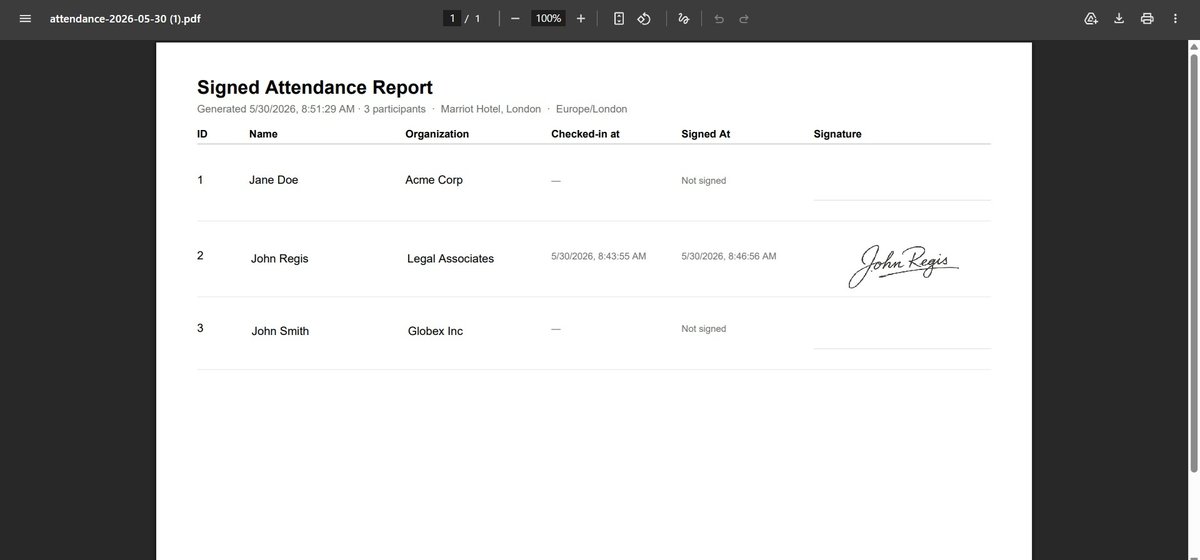Zoom out with the minus button
1200x560 pixels.
tap(515, 19)
